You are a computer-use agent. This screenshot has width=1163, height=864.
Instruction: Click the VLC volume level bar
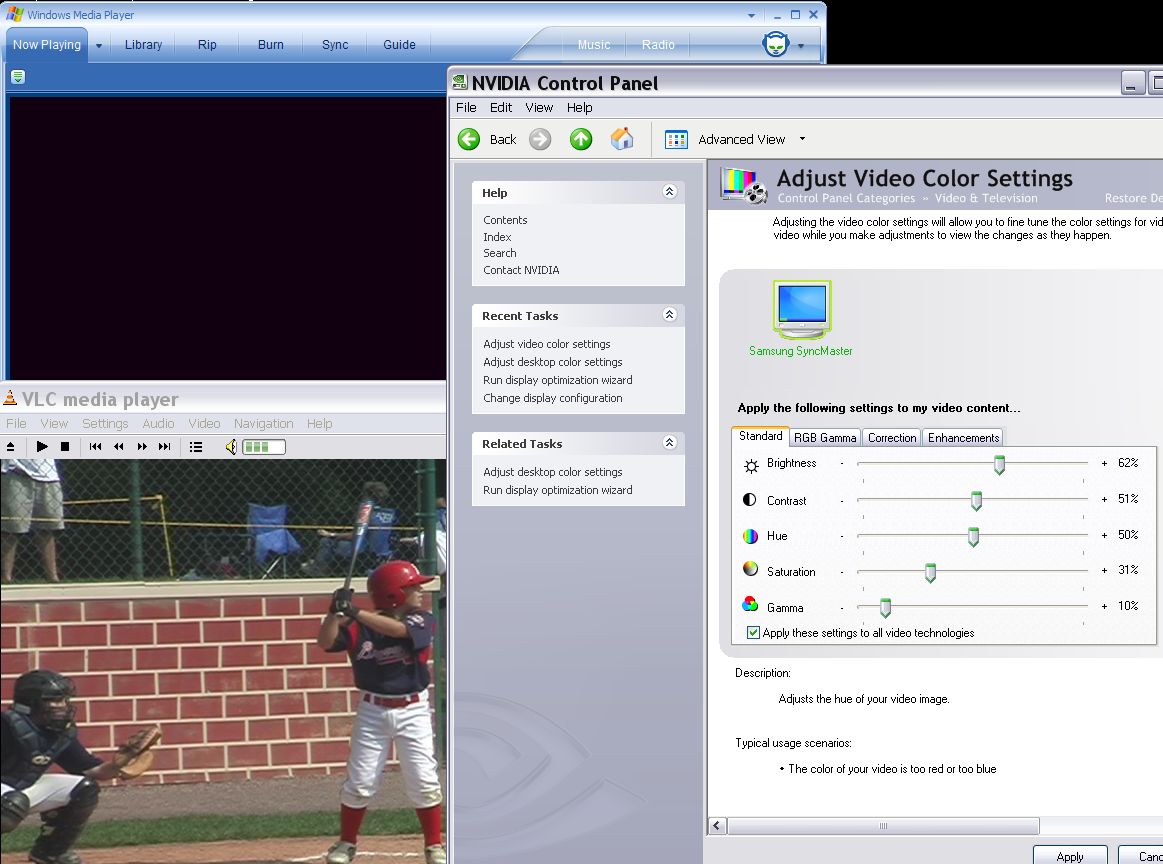coord(264,446)
